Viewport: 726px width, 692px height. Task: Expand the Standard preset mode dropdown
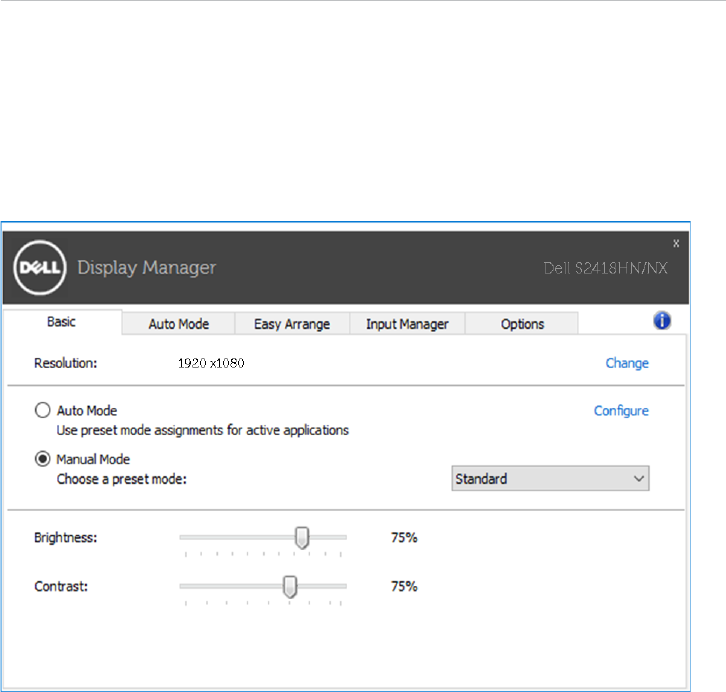click(x=550, y=479)
